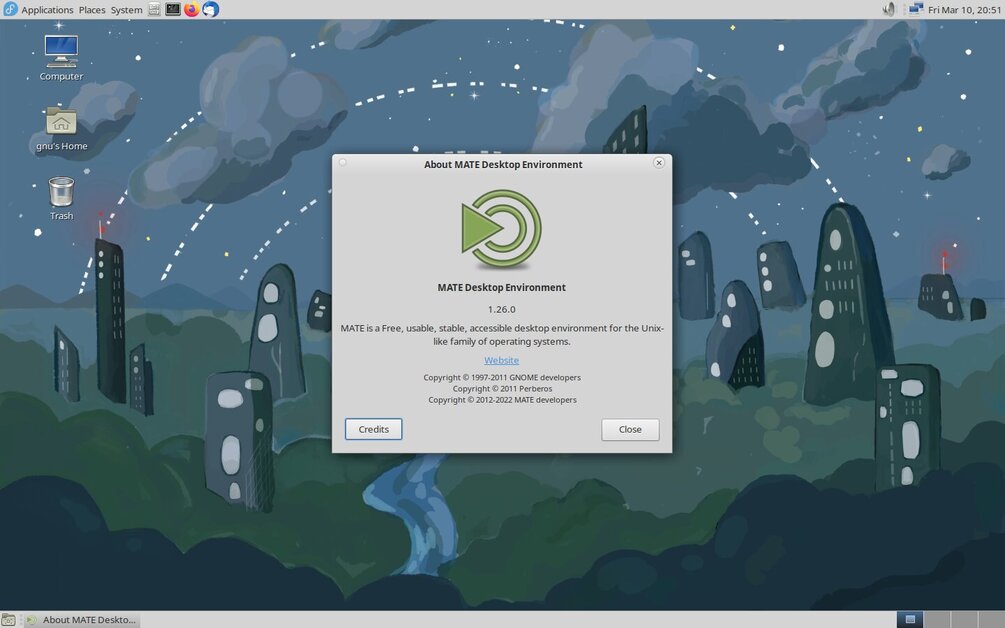
Task: Click the About dialog titlebar menu dot
Action: click(x=343, y=162)
